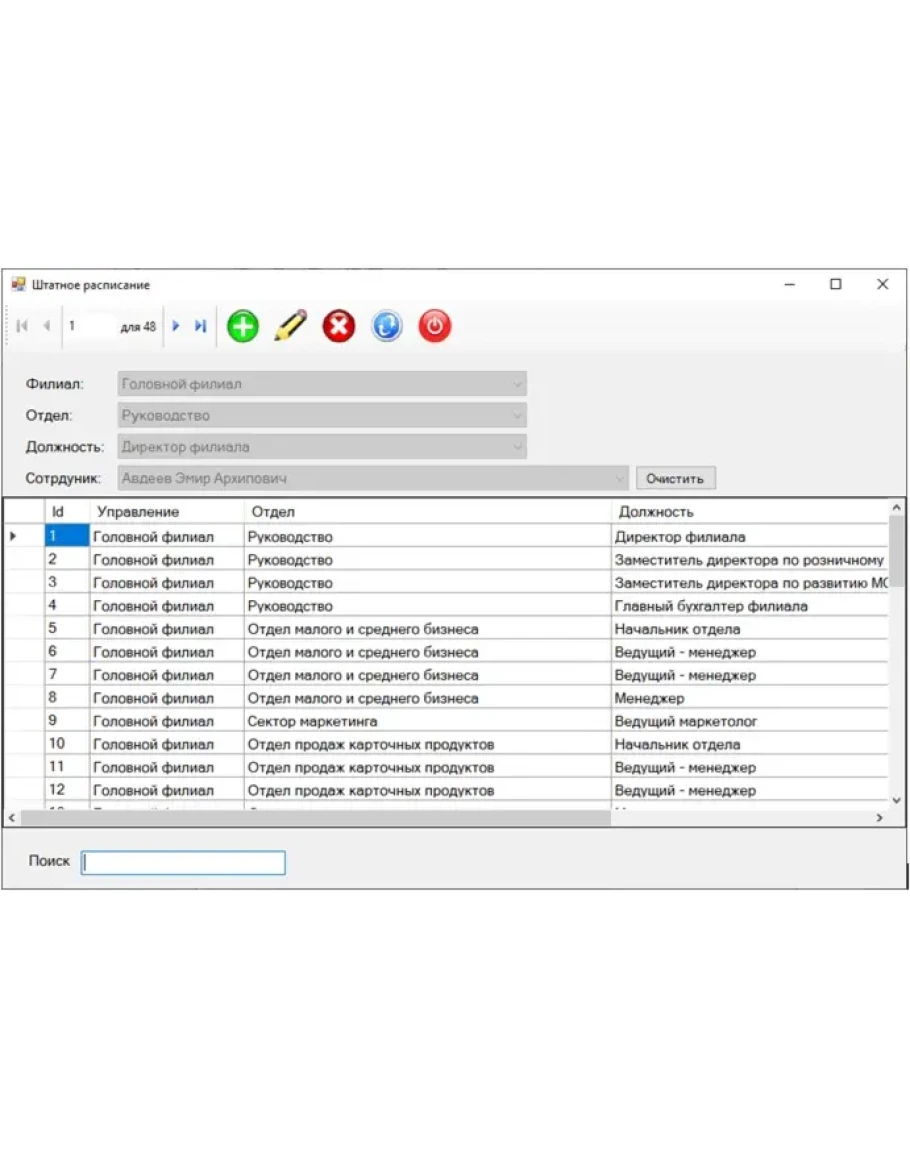Jump to last record arrow
The image size is (910, 1155).
(x=200, y=326)
